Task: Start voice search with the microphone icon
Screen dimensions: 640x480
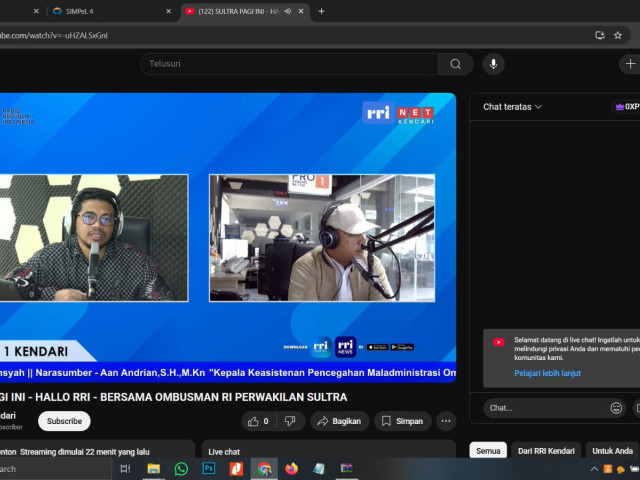Action: tap(493, 64)
